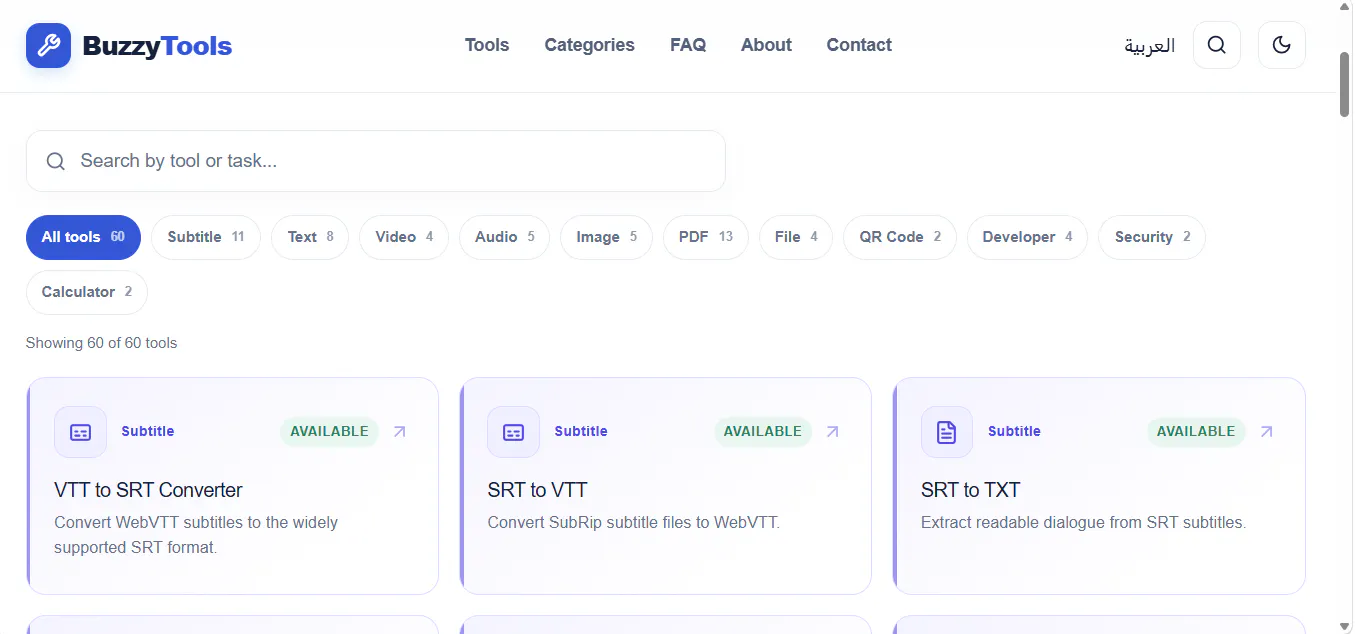Click the SRT to VTT subtitle icon

click(x=513, y=432)
